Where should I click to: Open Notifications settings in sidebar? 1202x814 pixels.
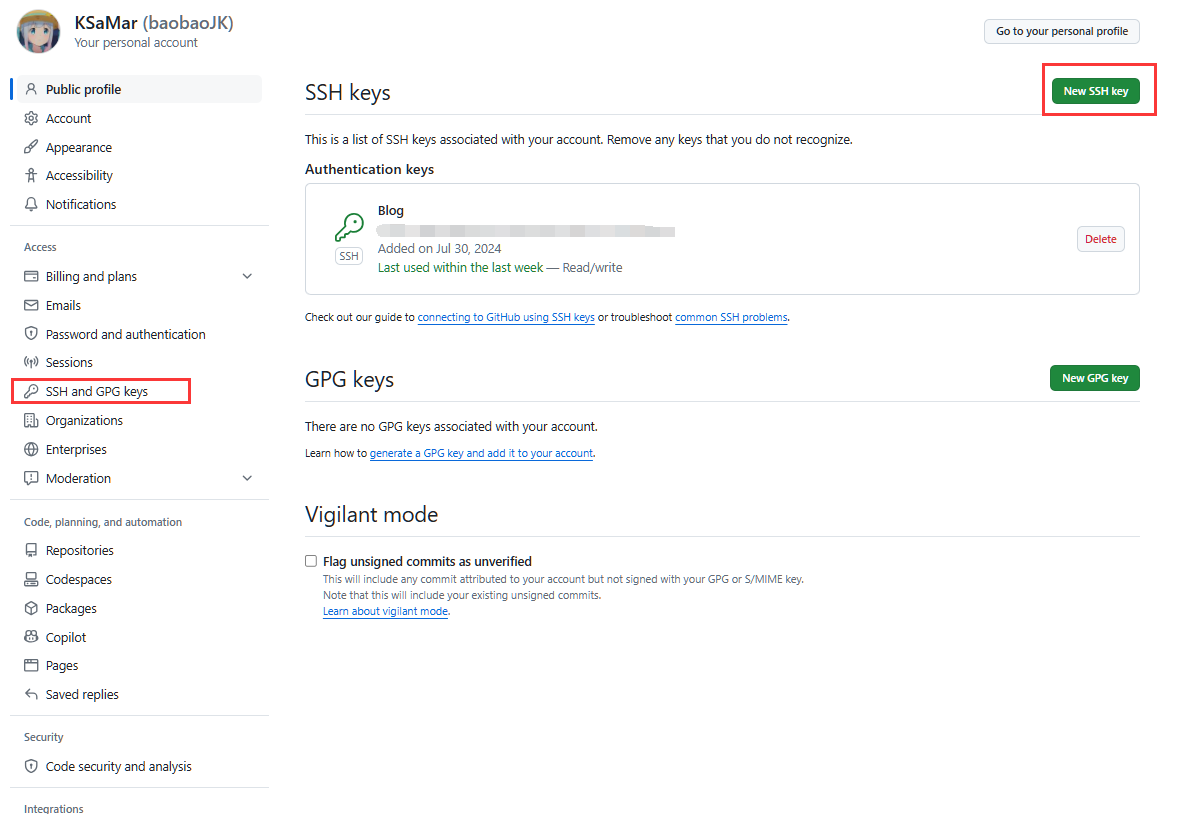[139, 204]
